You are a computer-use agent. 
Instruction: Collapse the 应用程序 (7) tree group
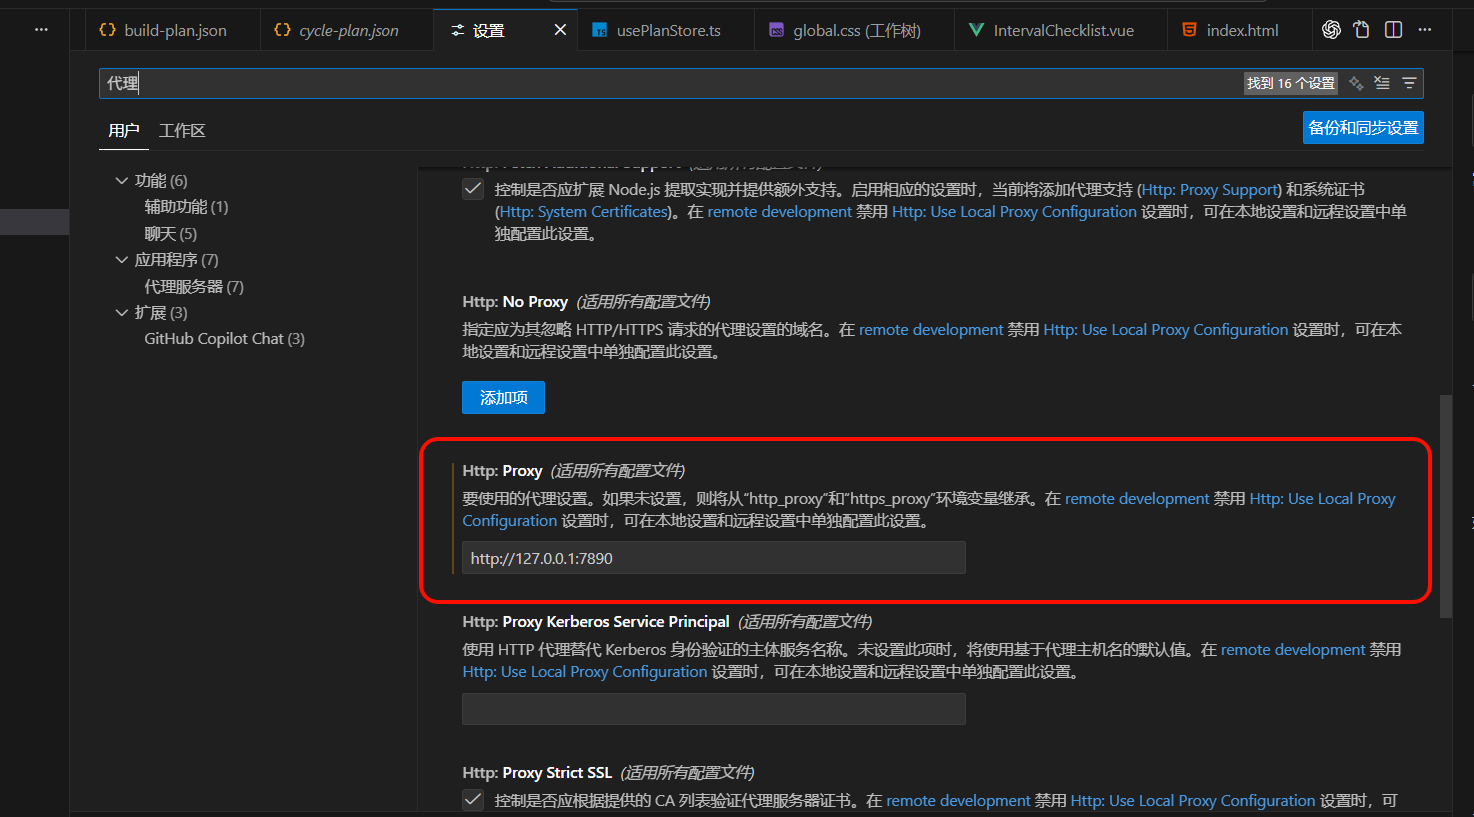point(122,260)
